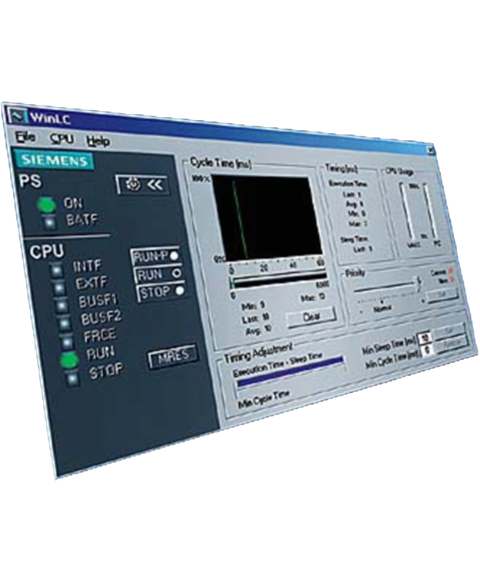Open the Help menu
This screenshot has height=583, width=480.
[98, 141]
